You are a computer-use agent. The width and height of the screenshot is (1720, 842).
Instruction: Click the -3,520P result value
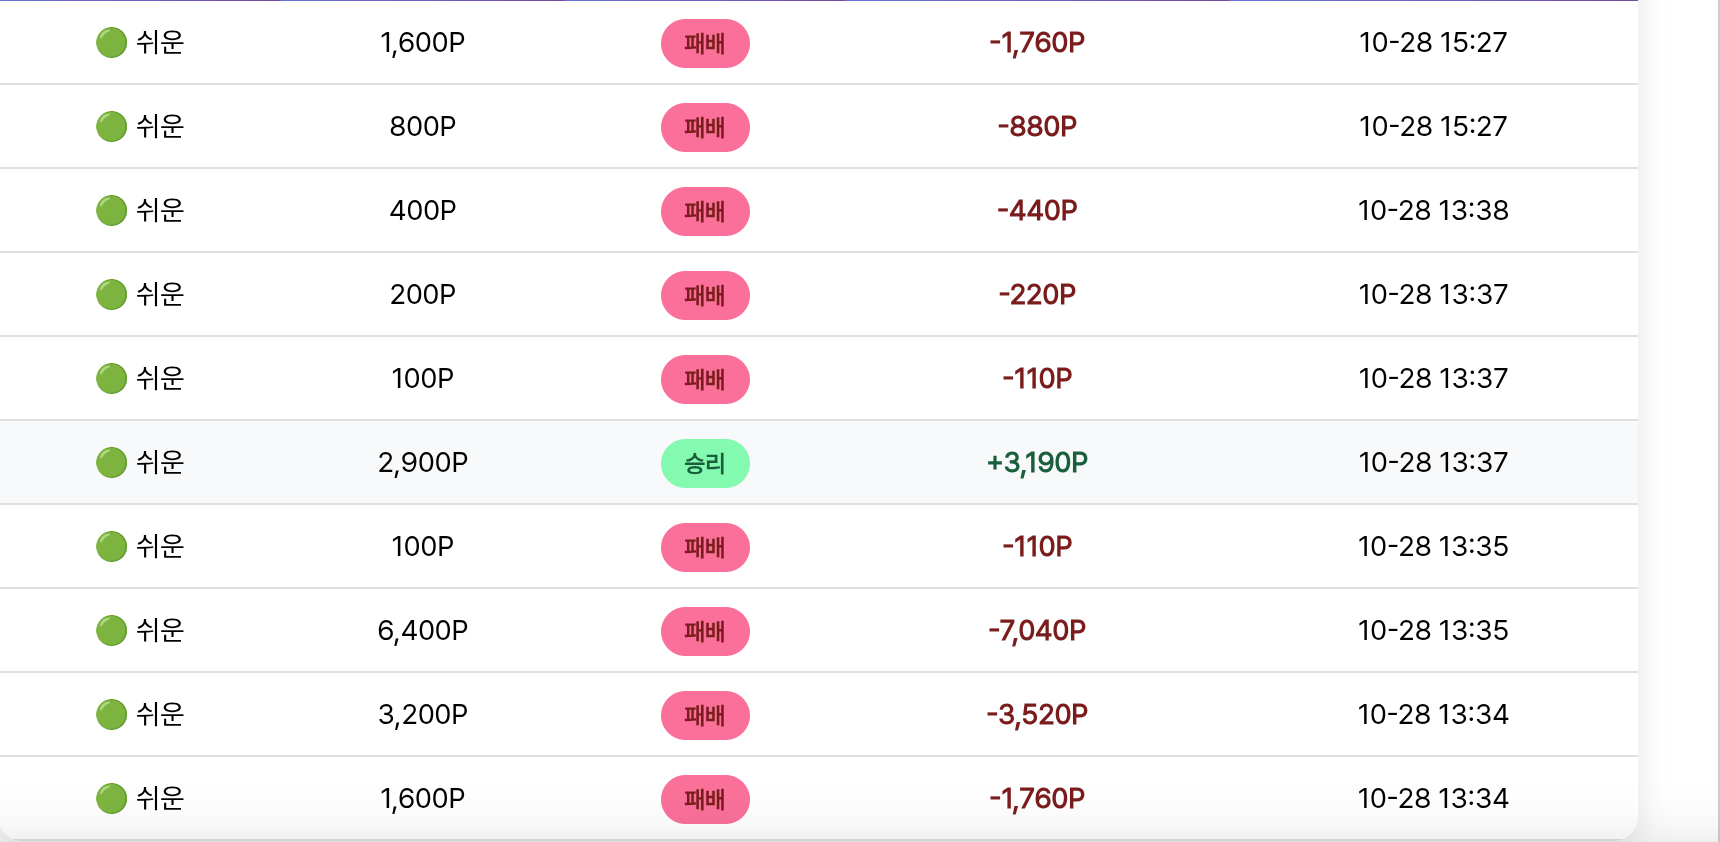pyautogui.click(x=1037, y=714)
